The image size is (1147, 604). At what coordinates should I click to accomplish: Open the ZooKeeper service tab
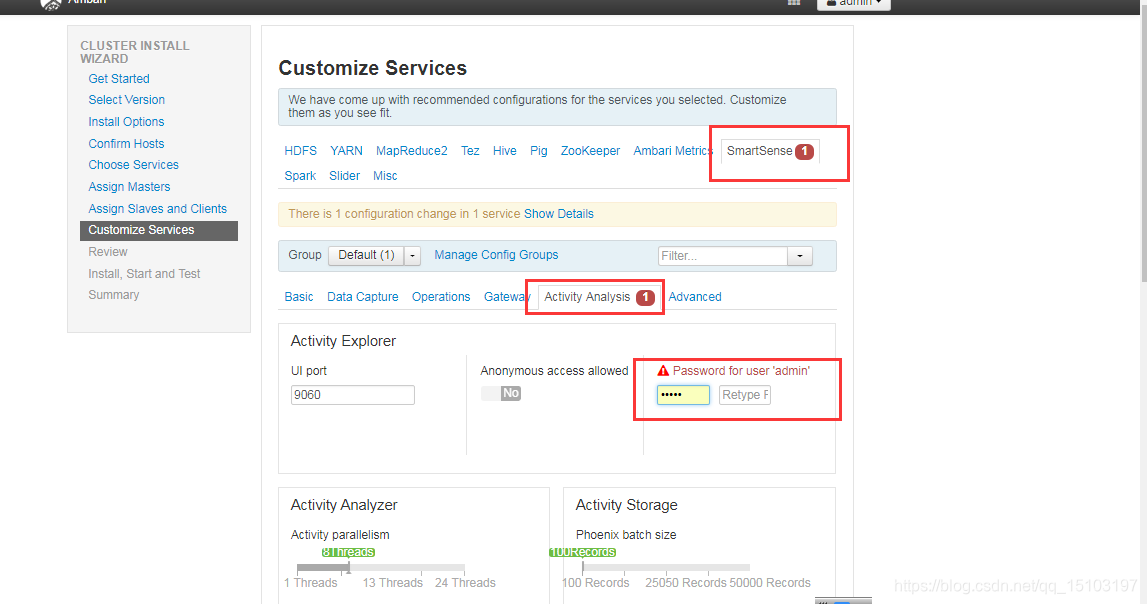590,151
